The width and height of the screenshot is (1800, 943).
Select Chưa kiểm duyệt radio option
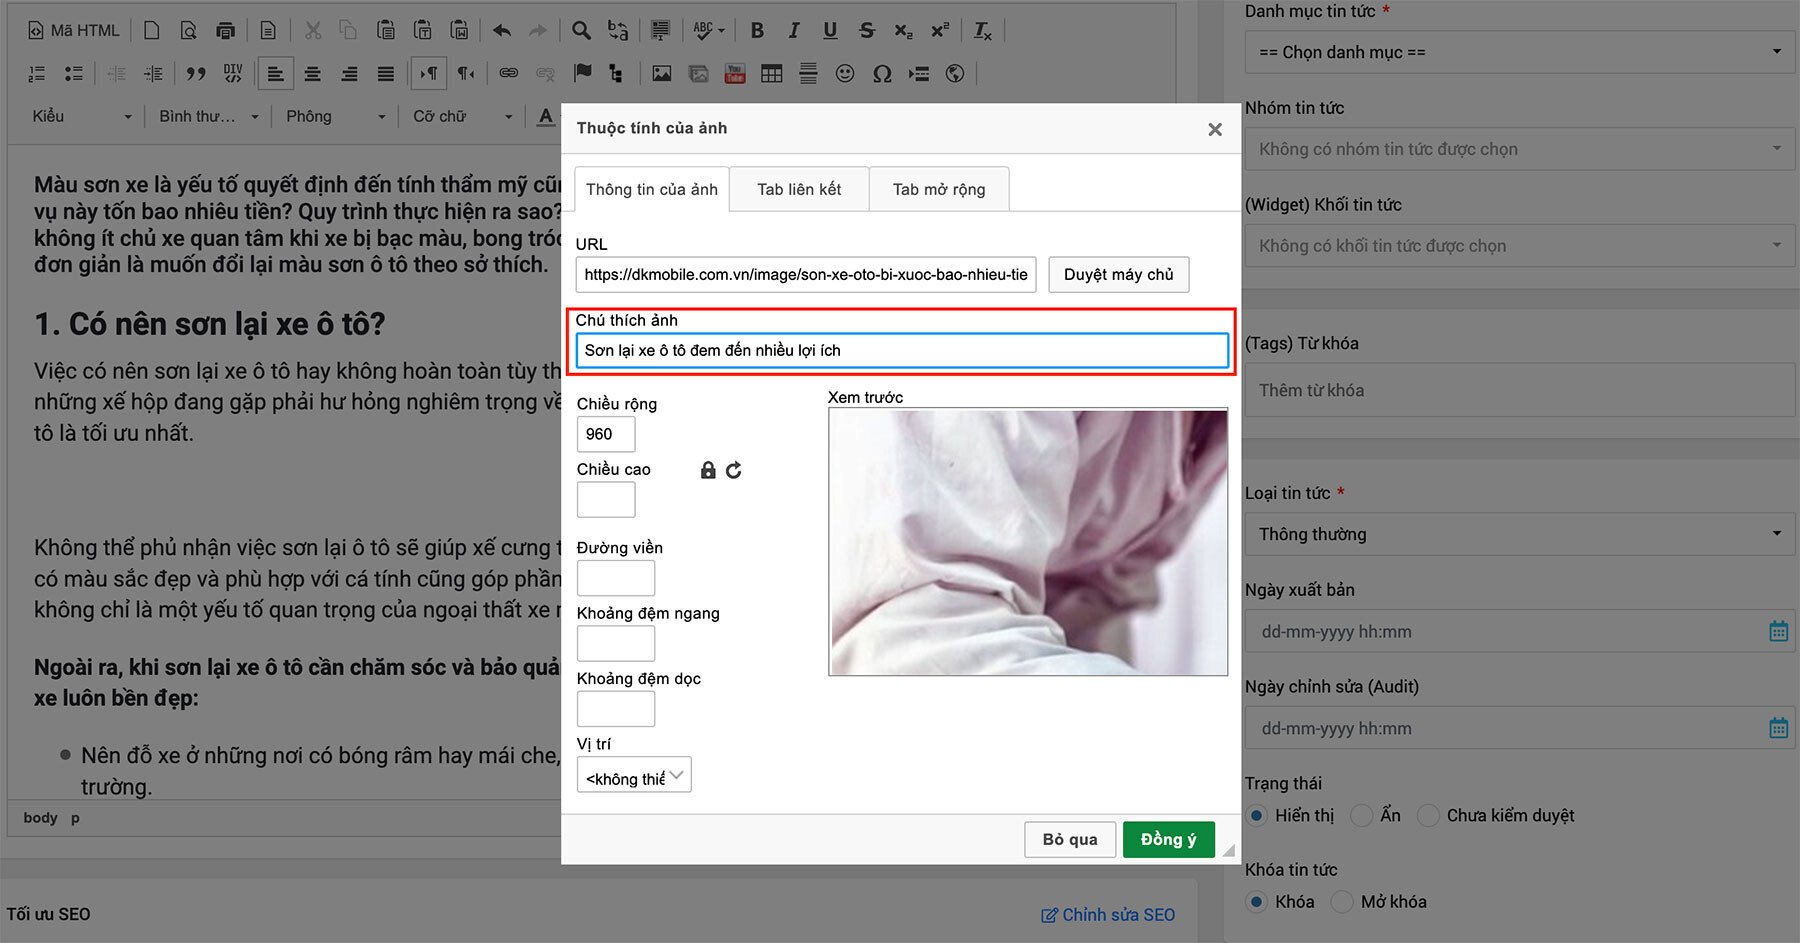1428,816
